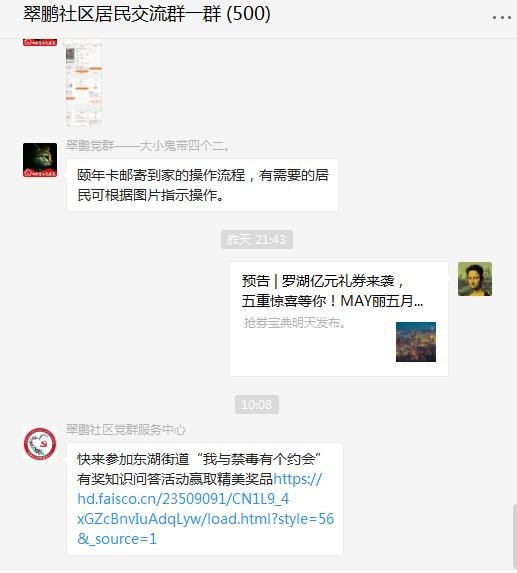517x573 pixels.
Task: Open the faisco.cn hyperlink in the message
Action: tap(205, 509)
